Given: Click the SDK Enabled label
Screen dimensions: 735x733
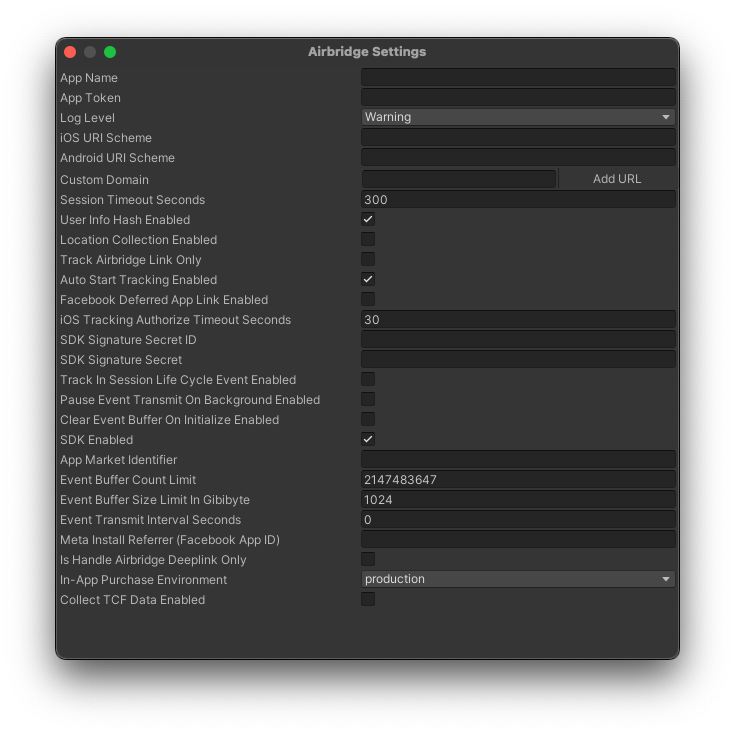Looking at the screenshot, I should (x=97, y=440).
